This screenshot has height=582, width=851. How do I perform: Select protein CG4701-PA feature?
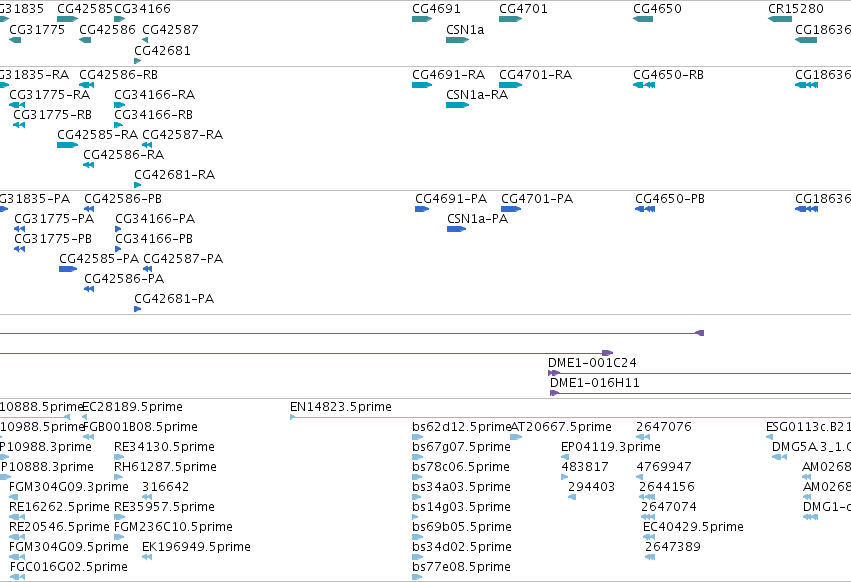[x=511, y=209]
